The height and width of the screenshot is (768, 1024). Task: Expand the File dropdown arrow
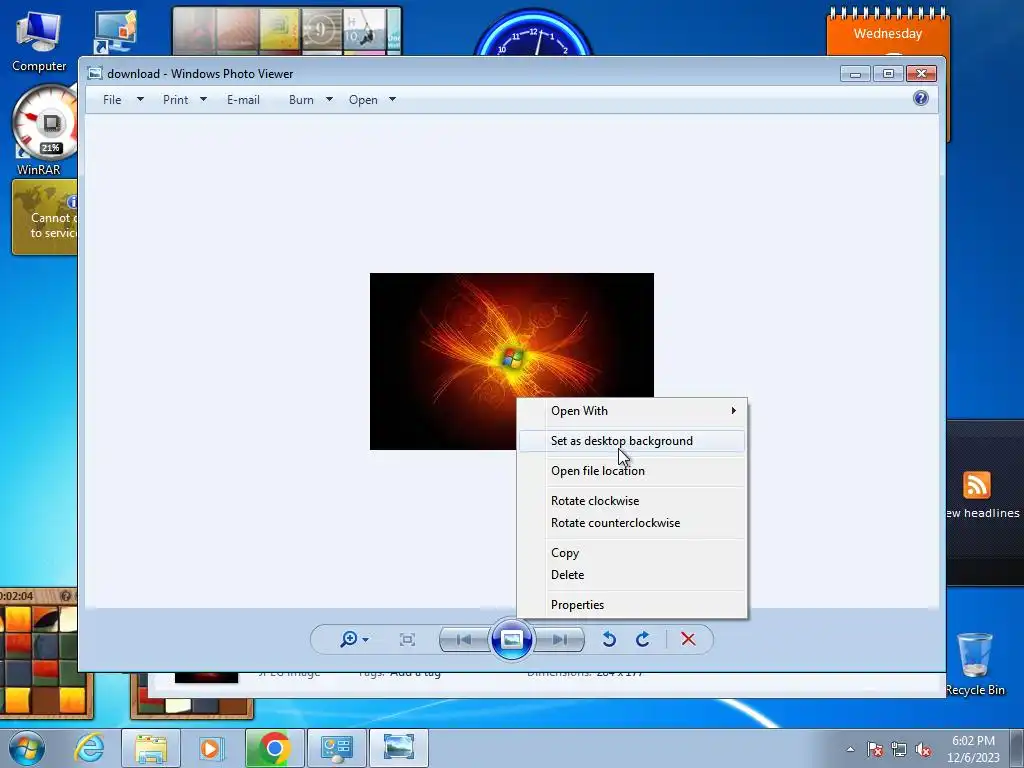click(x=140, y=99)
